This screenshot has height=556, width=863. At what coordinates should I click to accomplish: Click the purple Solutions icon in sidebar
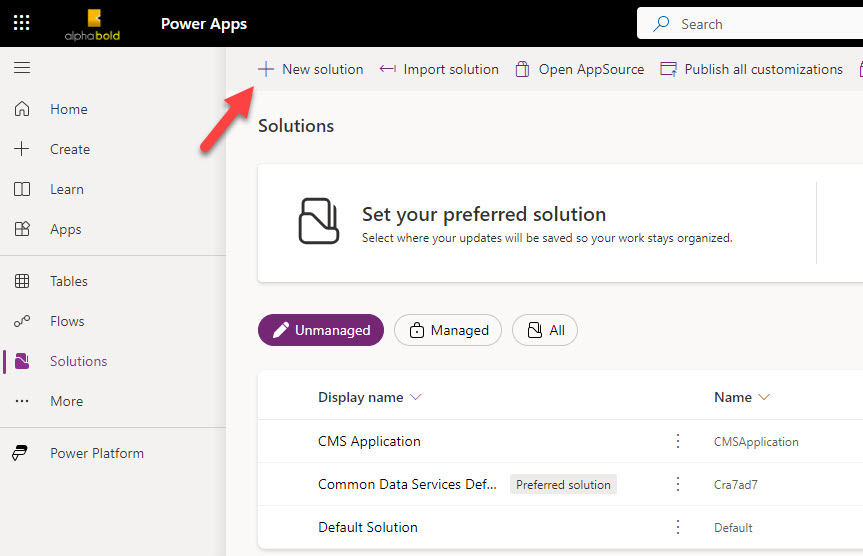pos(22,361)
